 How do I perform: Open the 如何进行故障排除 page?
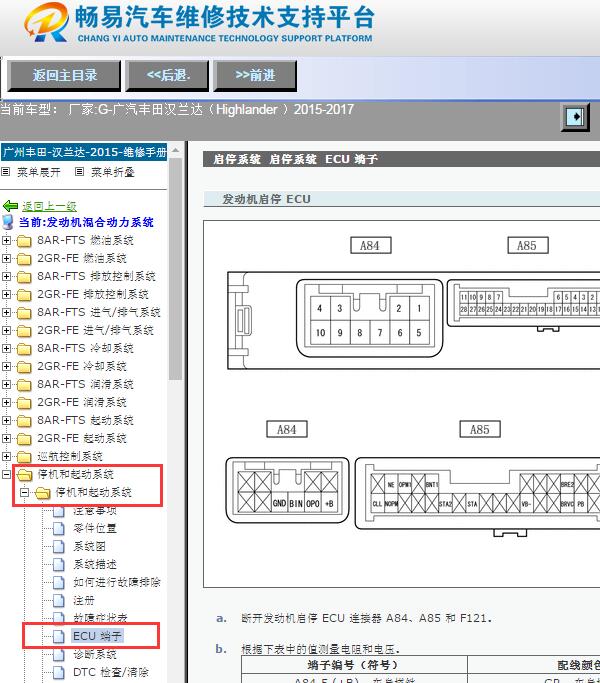[117, 582]
